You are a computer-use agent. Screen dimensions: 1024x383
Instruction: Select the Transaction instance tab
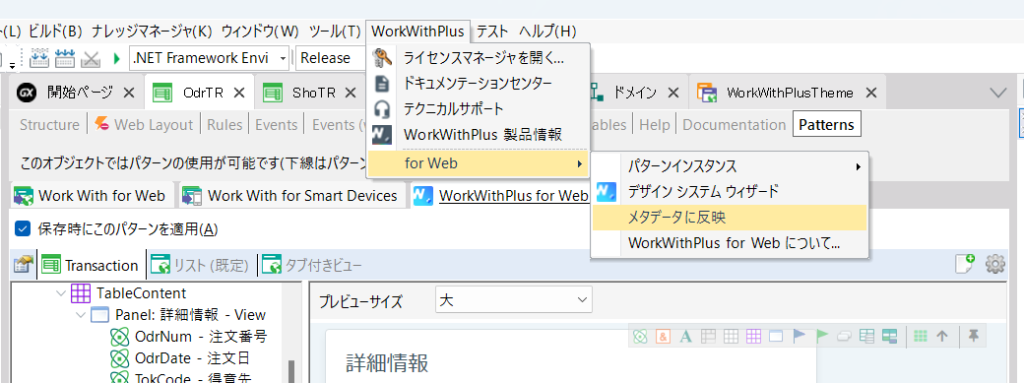90,265
